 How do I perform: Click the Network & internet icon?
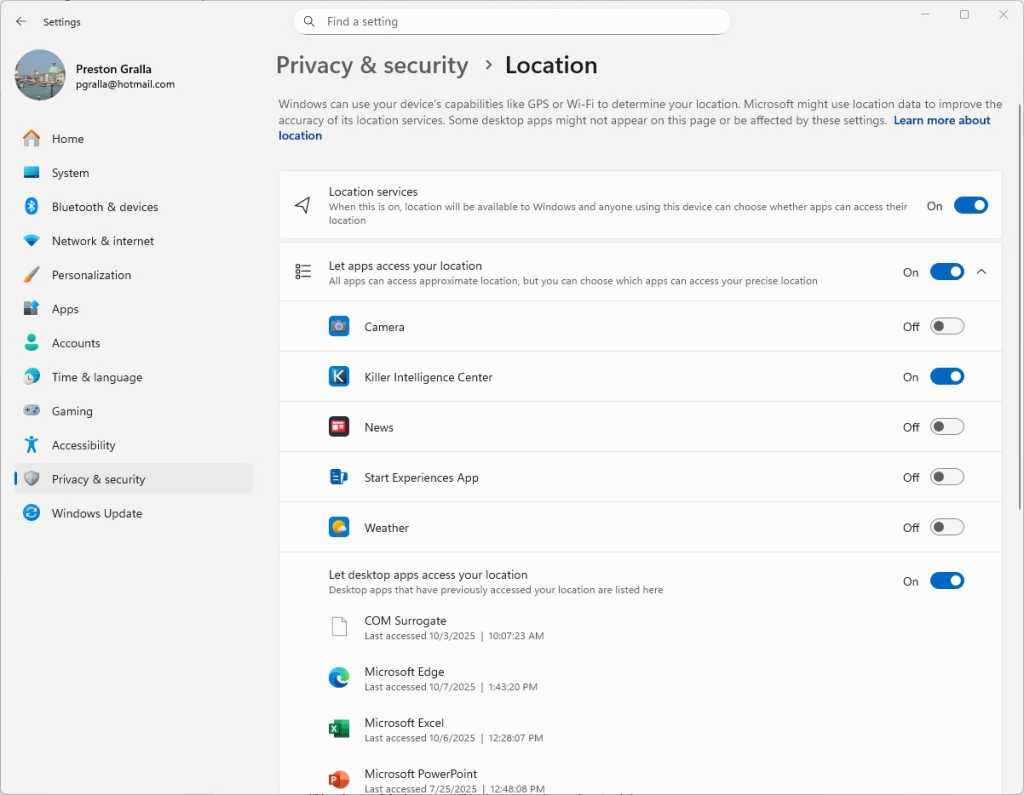[x=31, y=241]
